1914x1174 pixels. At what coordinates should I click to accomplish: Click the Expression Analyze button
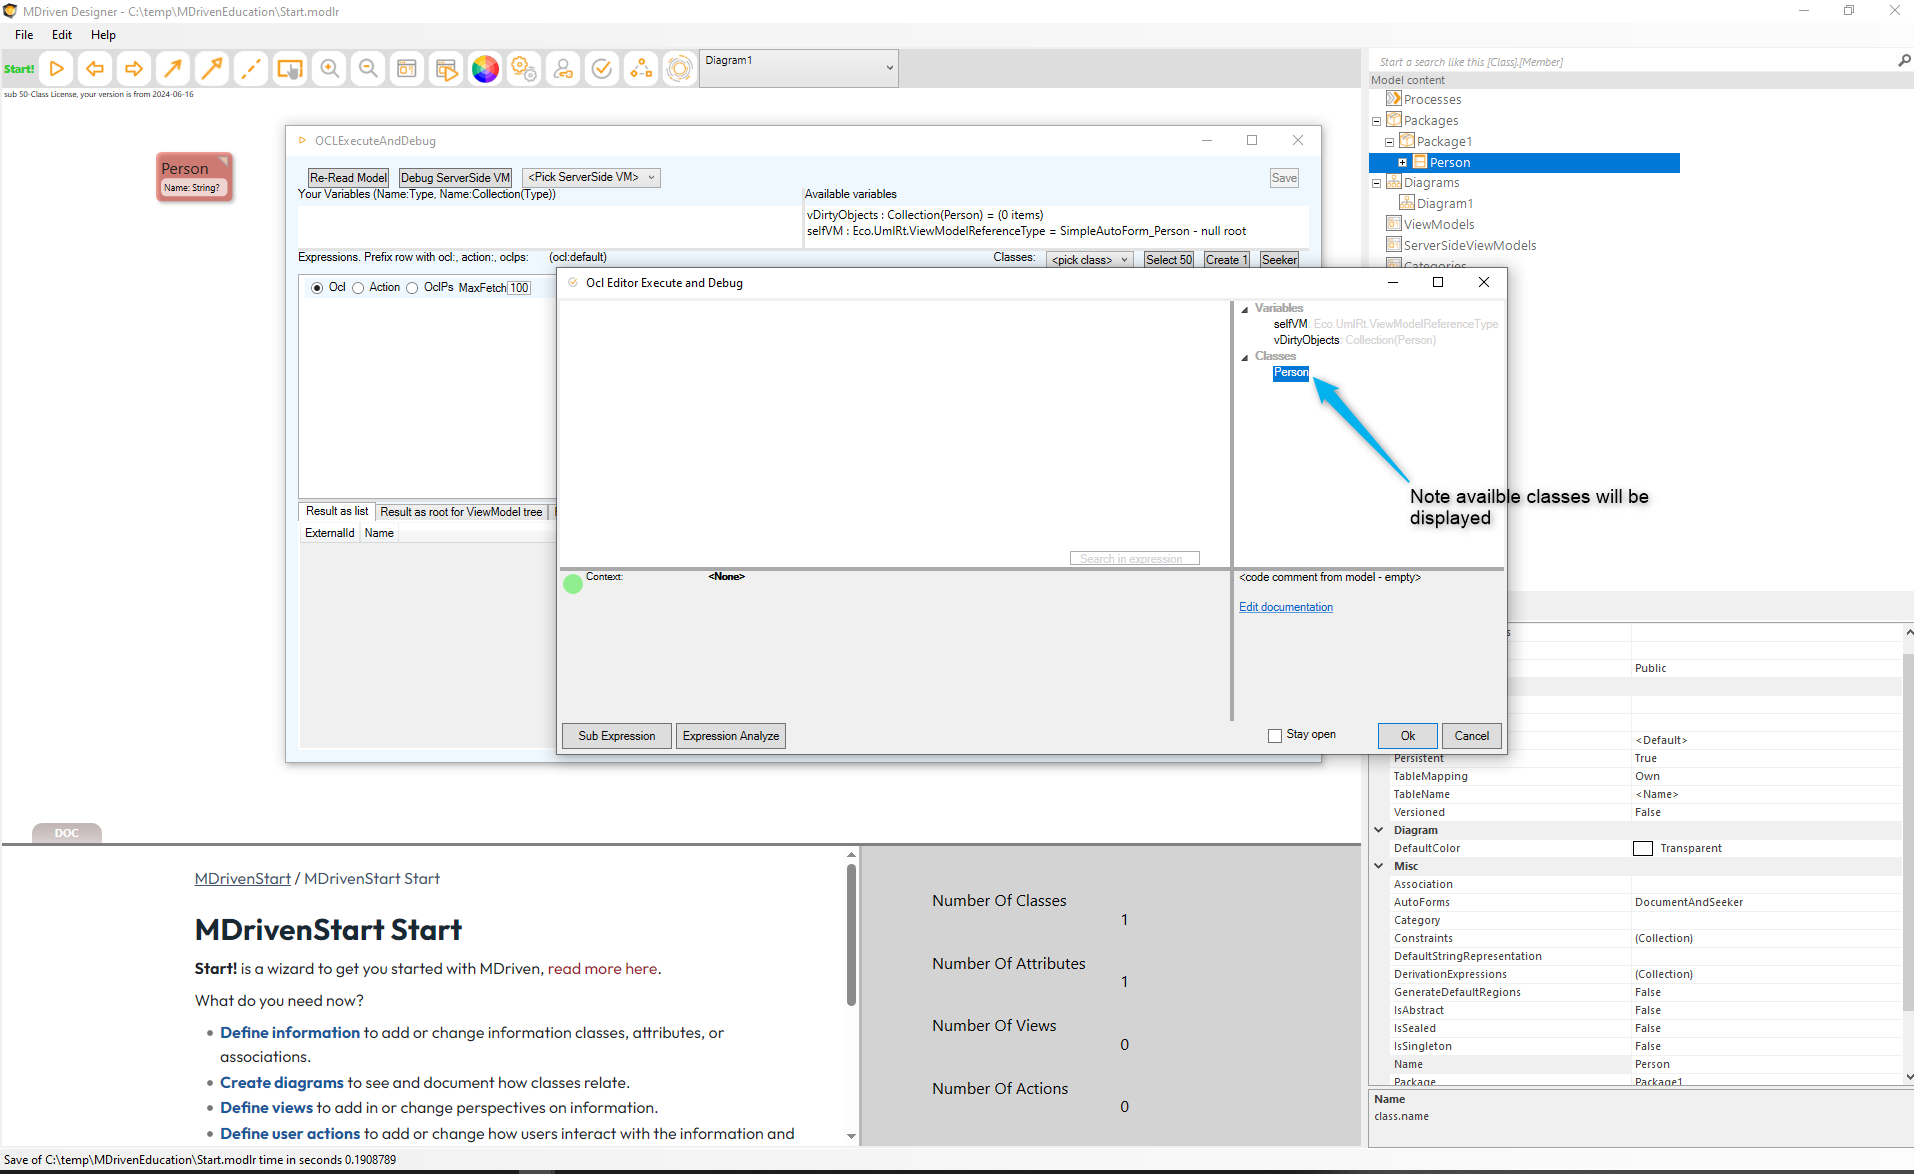[730, 736]
